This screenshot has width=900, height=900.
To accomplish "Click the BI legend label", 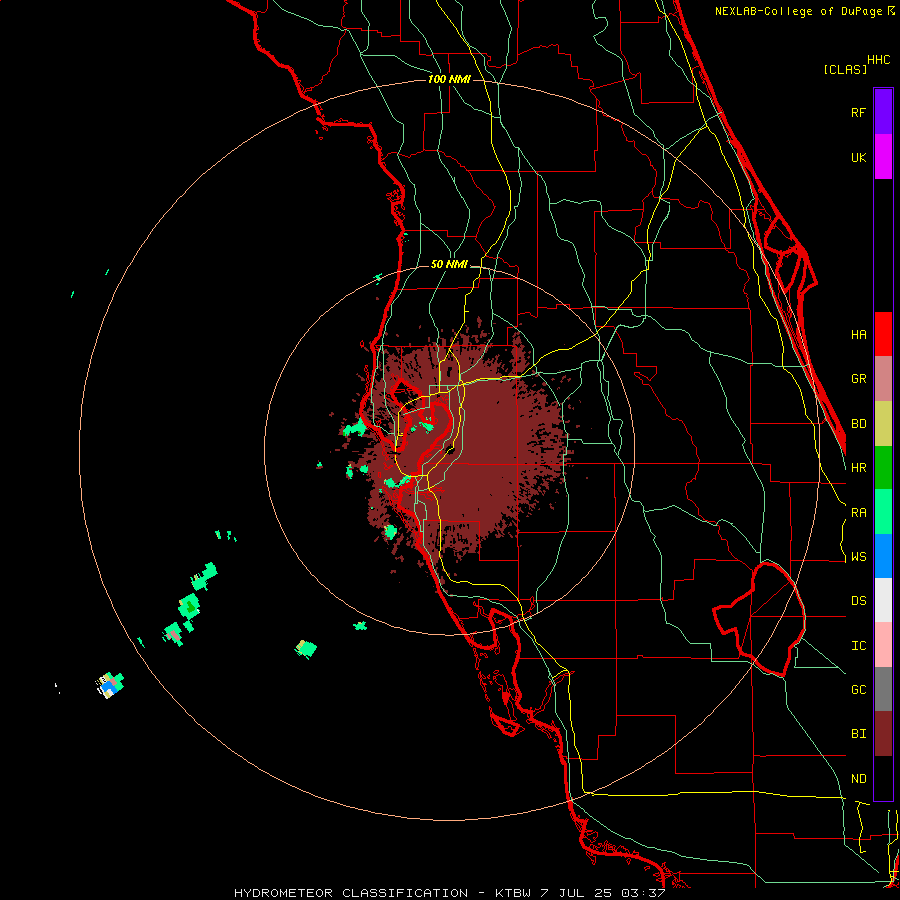I will click(858, 734).
